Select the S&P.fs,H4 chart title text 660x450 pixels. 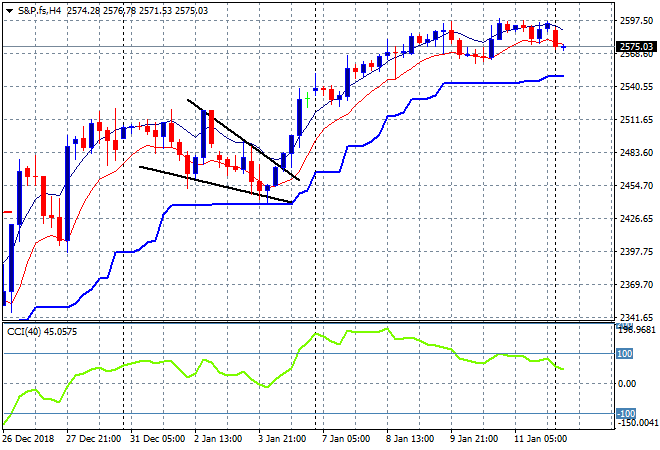(40, 11)
